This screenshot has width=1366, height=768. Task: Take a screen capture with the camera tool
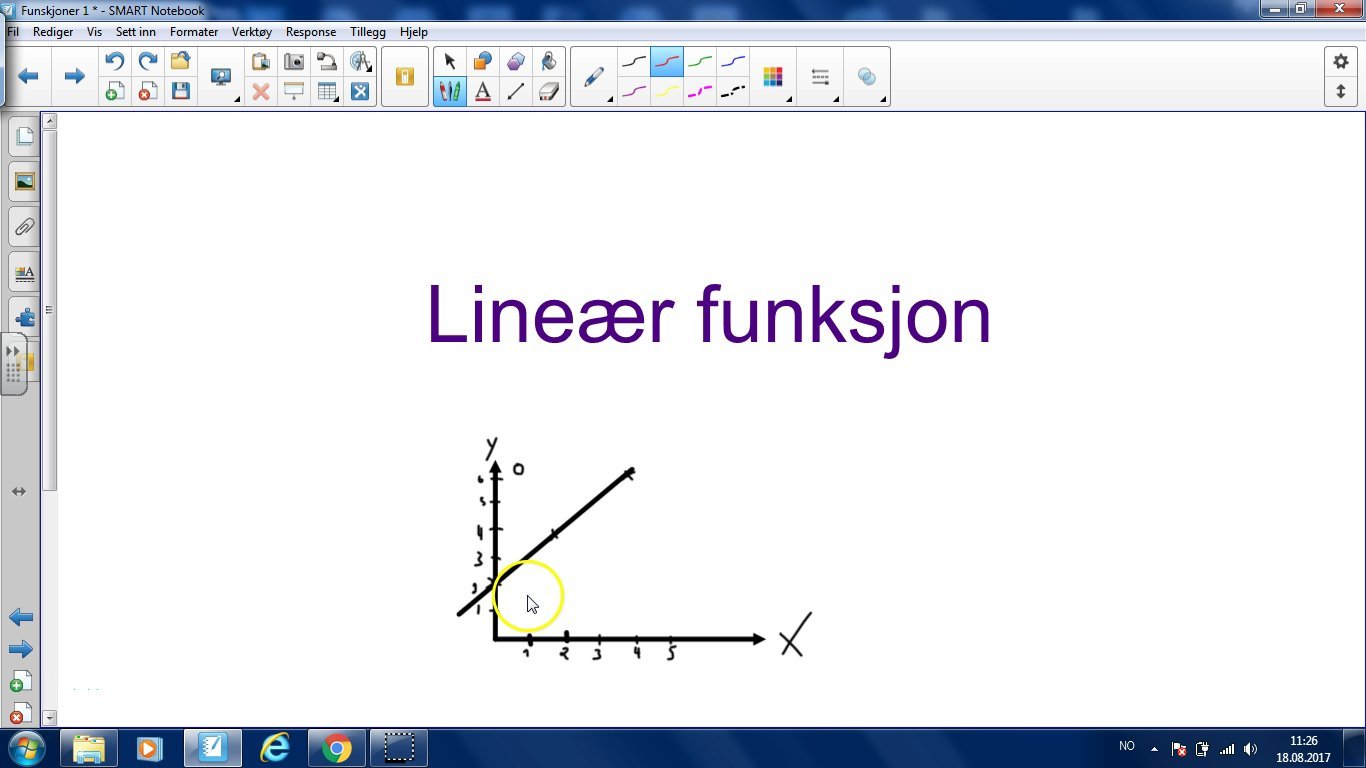[x=293, y=60]
